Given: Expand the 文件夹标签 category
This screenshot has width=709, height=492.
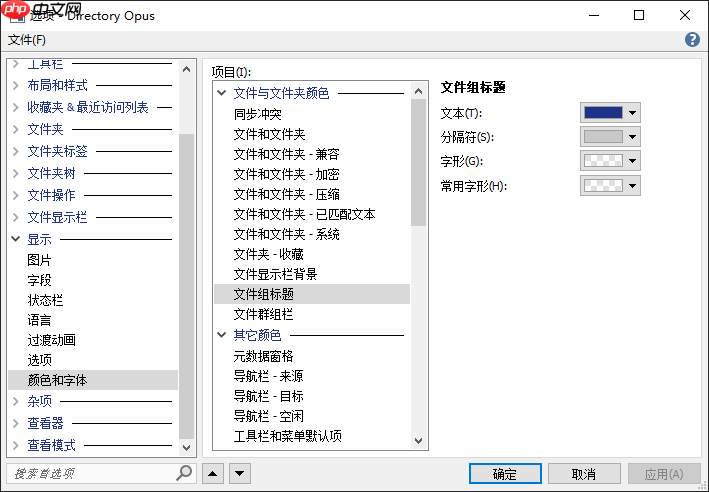Looking at the screenshot, I should pos(16,151).
